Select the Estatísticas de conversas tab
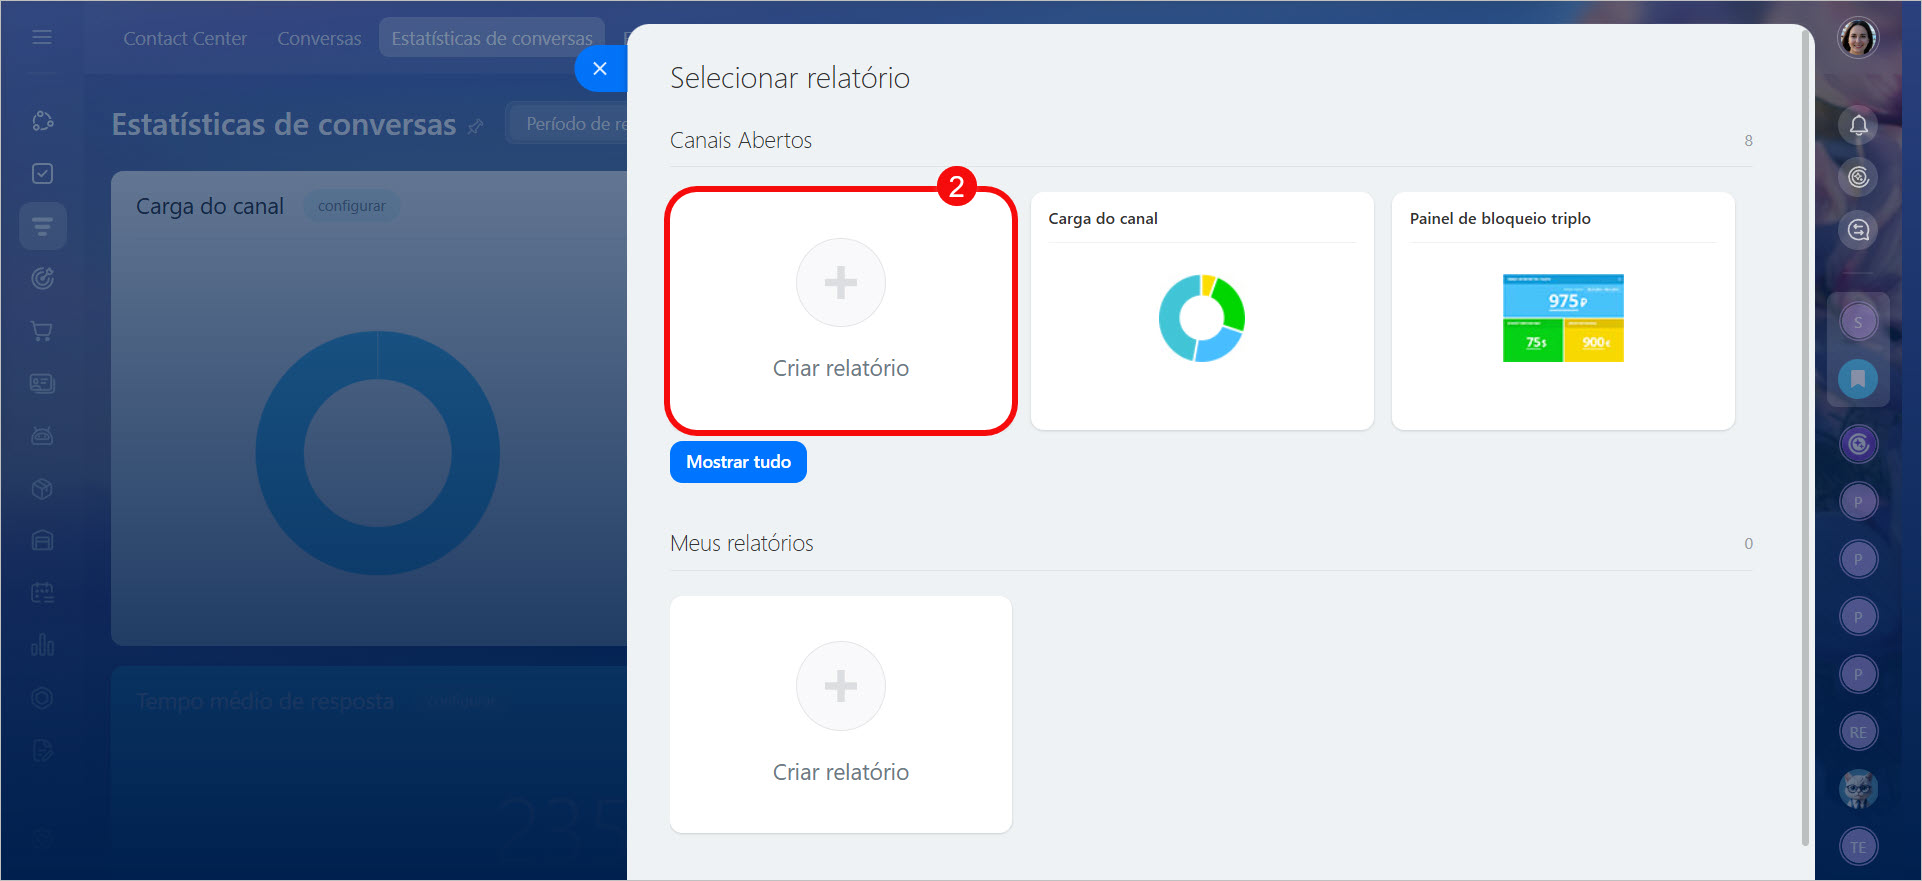Viewport: 1922px width, 881px height. point(492,38)
